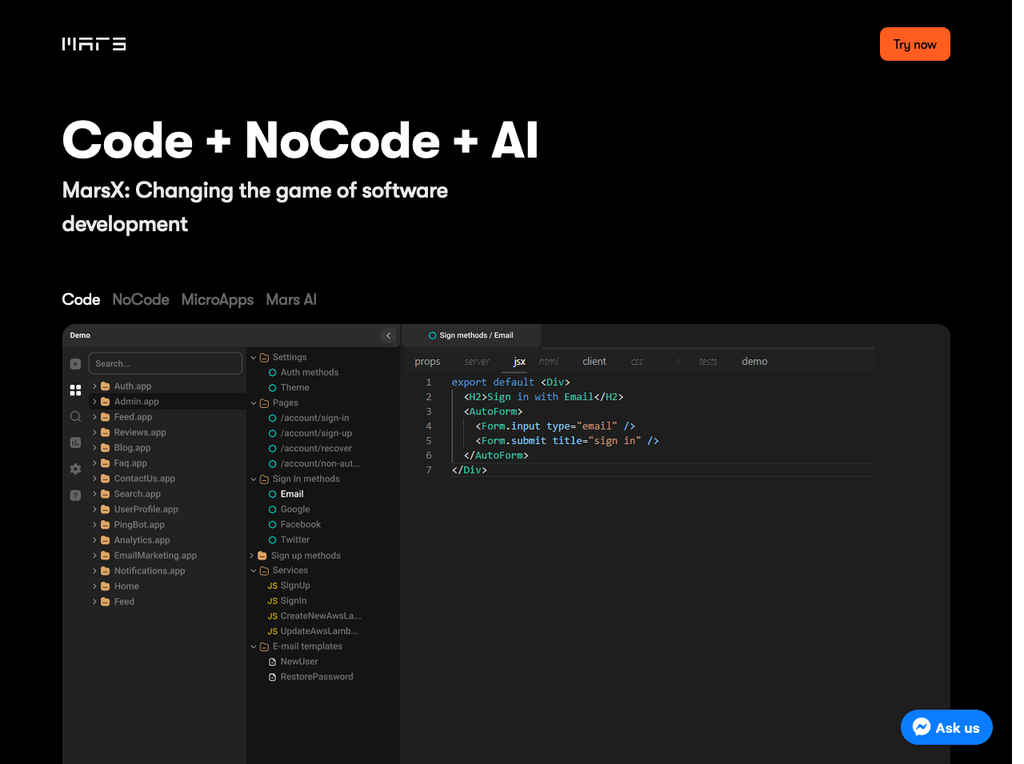Switch to the MicroApps tab
Image resolution: width=1024 pixels, height=764 pixels.
pos(217,300)
